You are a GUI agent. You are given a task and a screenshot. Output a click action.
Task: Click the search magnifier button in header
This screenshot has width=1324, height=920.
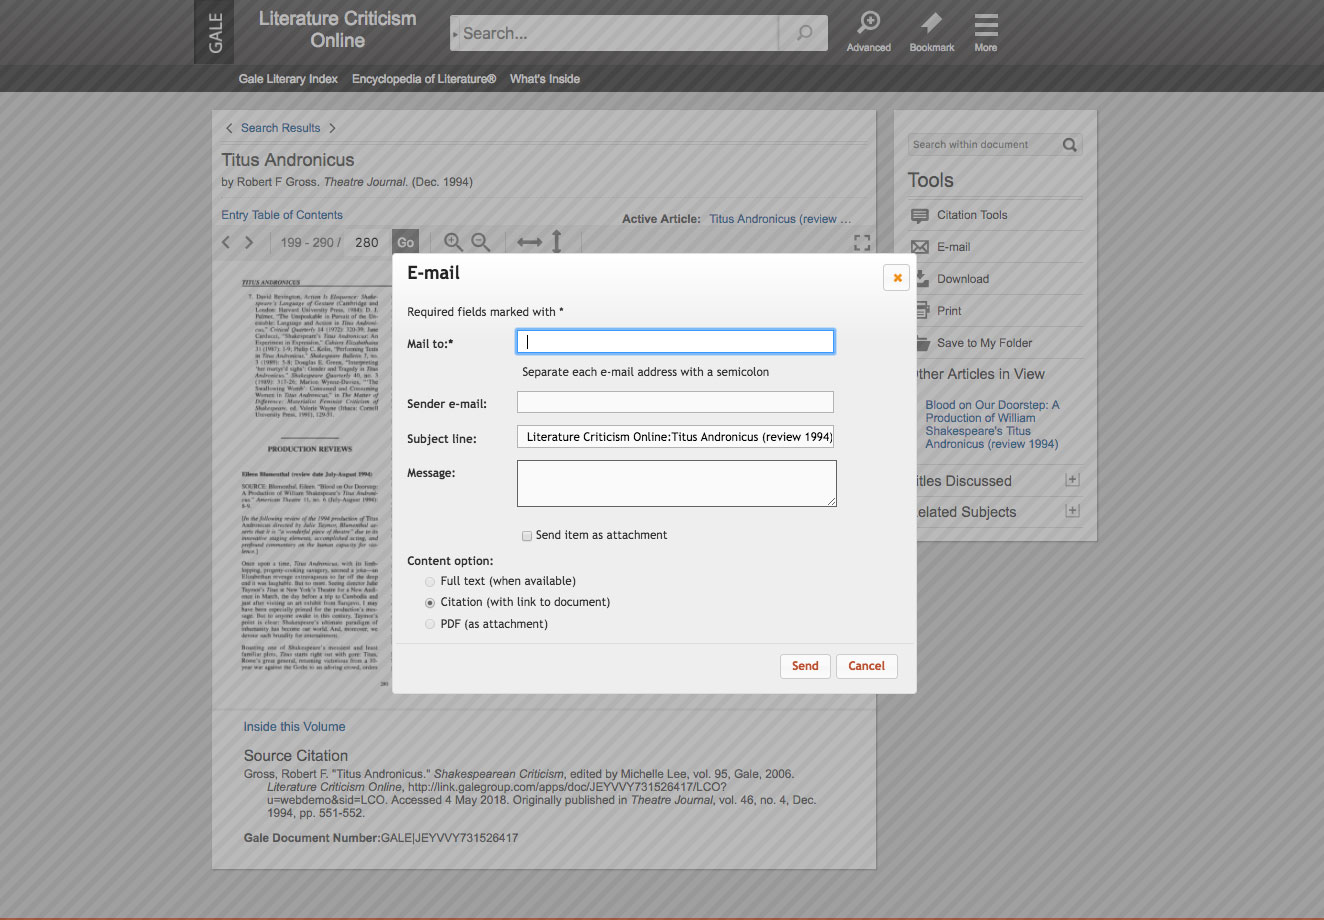coord(804,33)
